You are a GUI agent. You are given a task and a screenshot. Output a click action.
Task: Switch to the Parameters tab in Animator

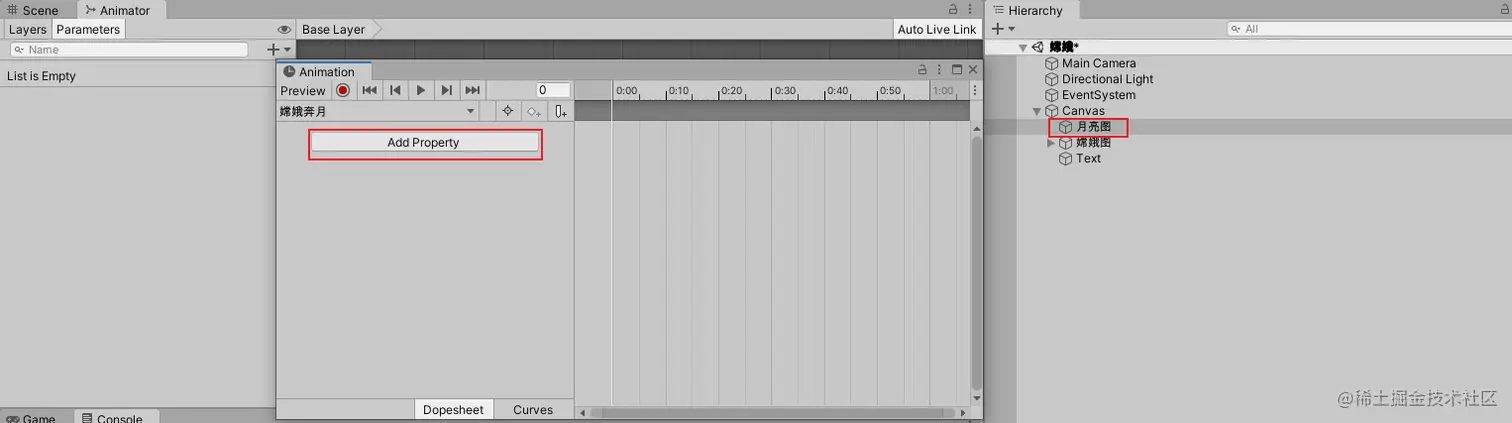click(88, 30)
